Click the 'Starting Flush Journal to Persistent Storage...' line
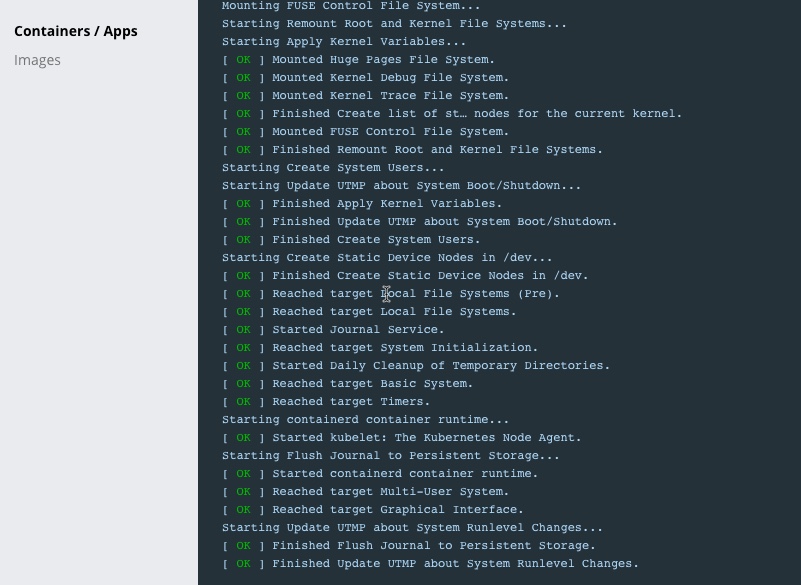 click(x=390, y=456)
